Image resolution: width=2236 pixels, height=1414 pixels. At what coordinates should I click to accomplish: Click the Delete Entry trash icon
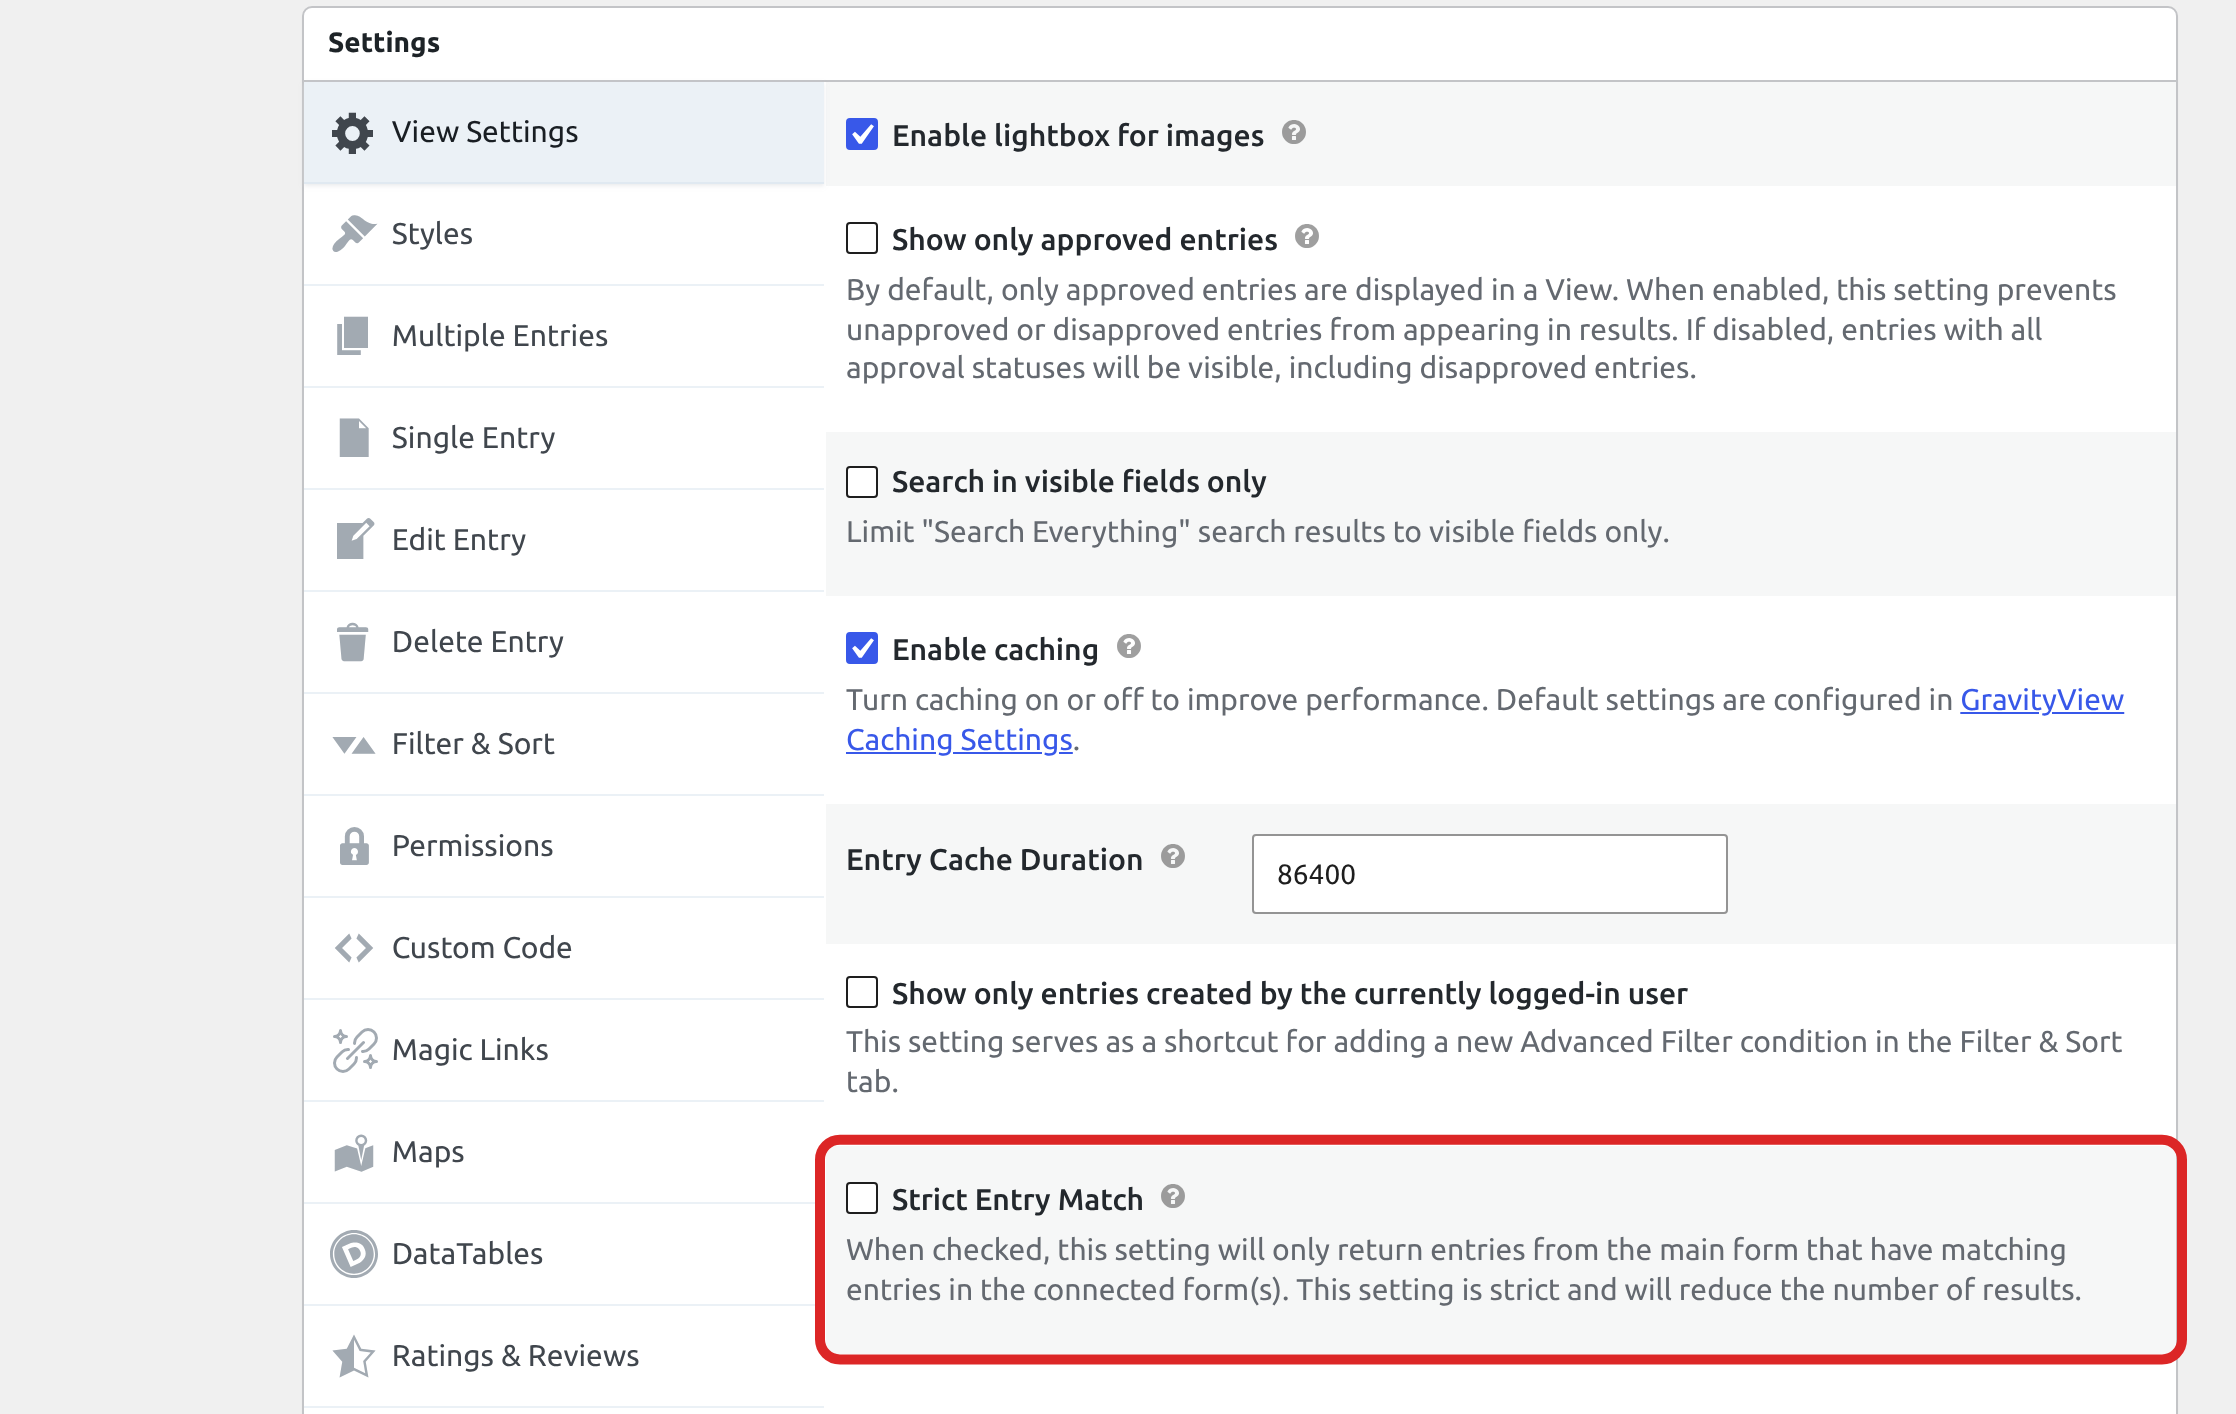click(x=352, y=642)
